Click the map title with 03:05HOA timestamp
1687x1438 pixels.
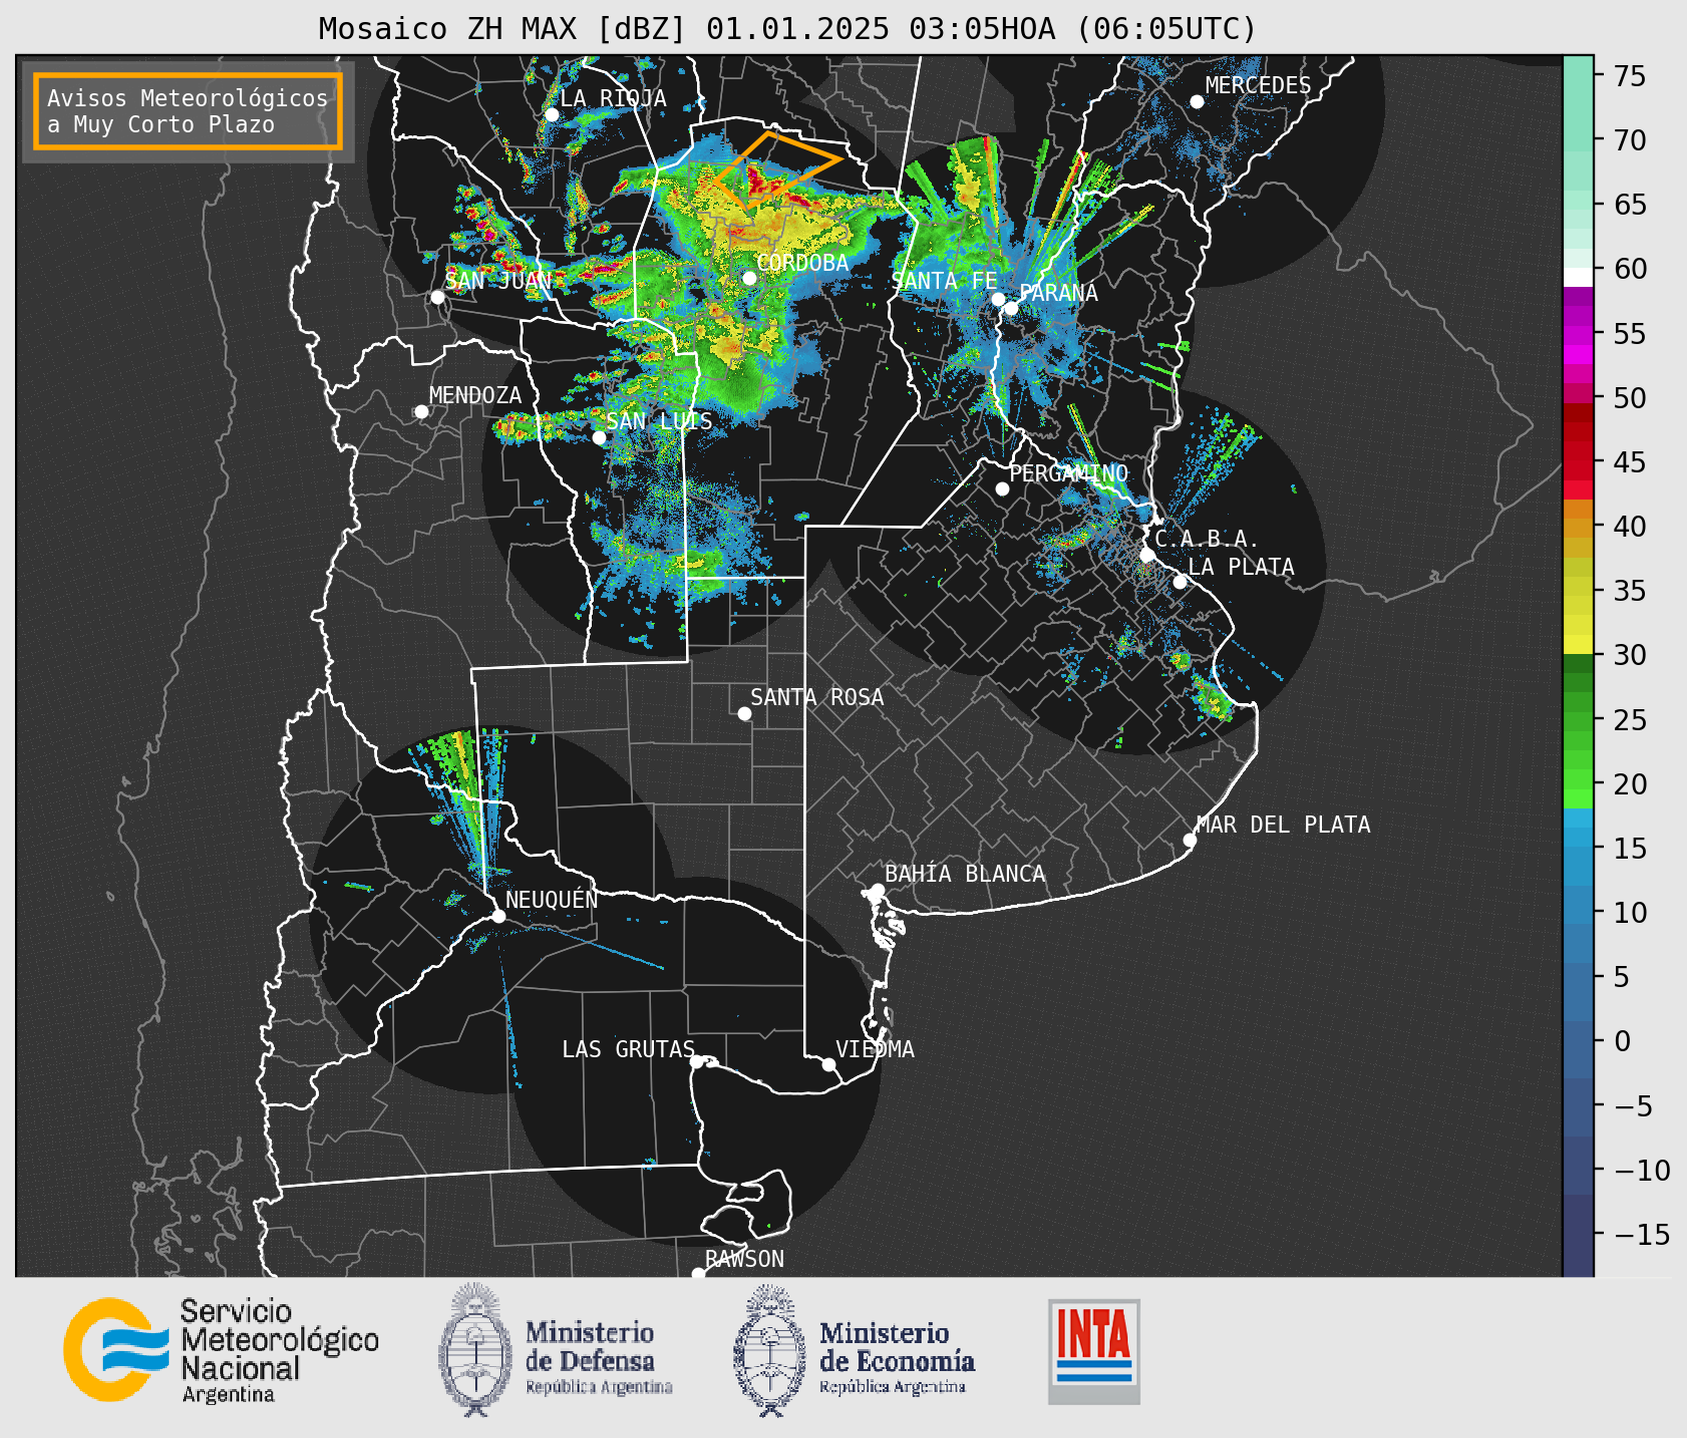[787, 29]
